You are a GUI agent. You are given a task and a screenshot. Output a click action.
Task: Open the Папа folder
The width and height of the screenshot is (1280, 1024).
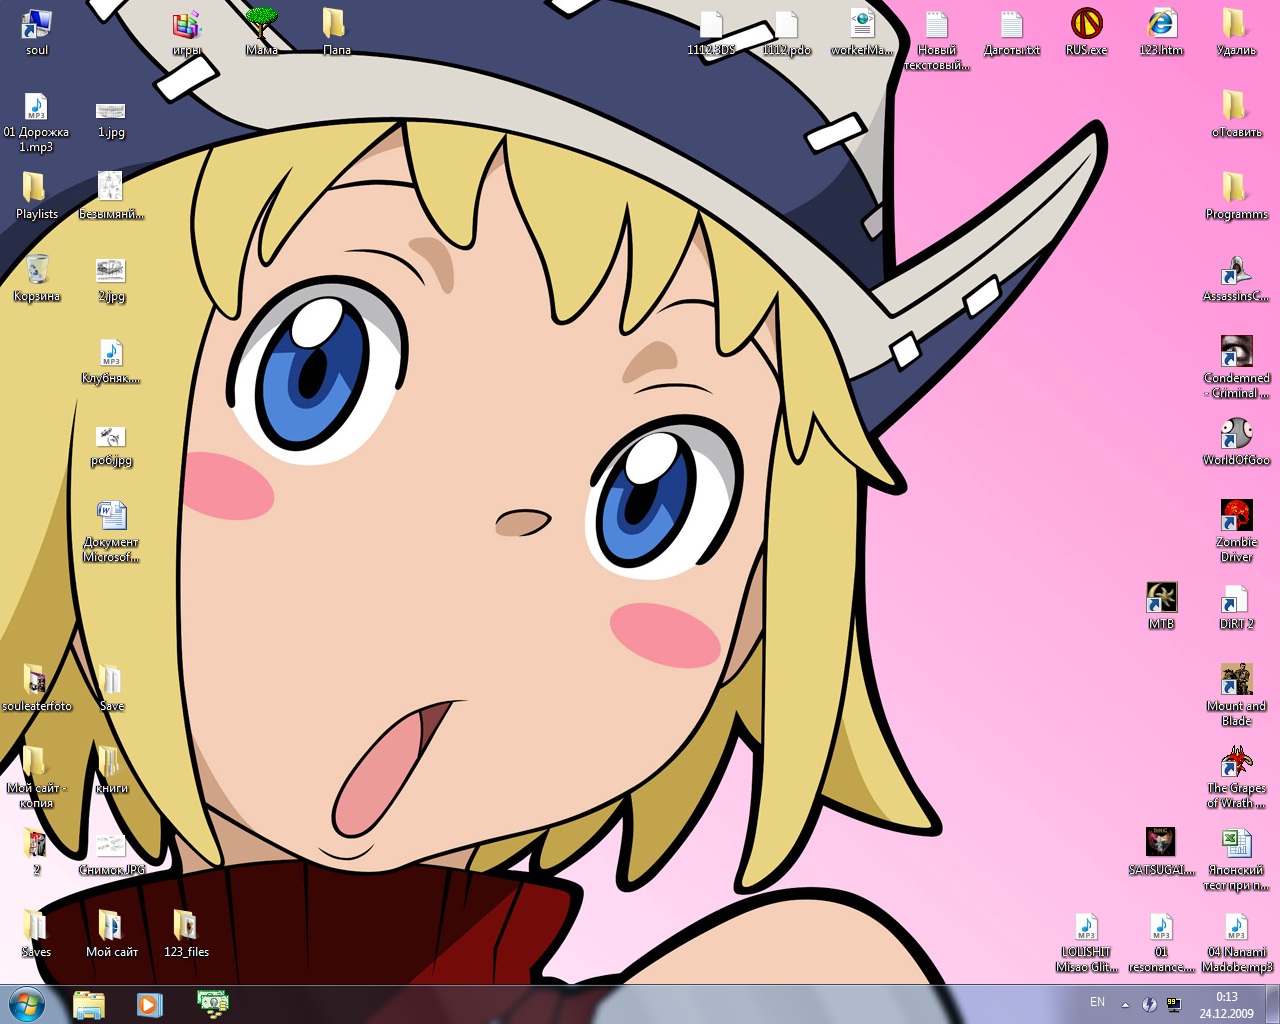coord(336,31)
